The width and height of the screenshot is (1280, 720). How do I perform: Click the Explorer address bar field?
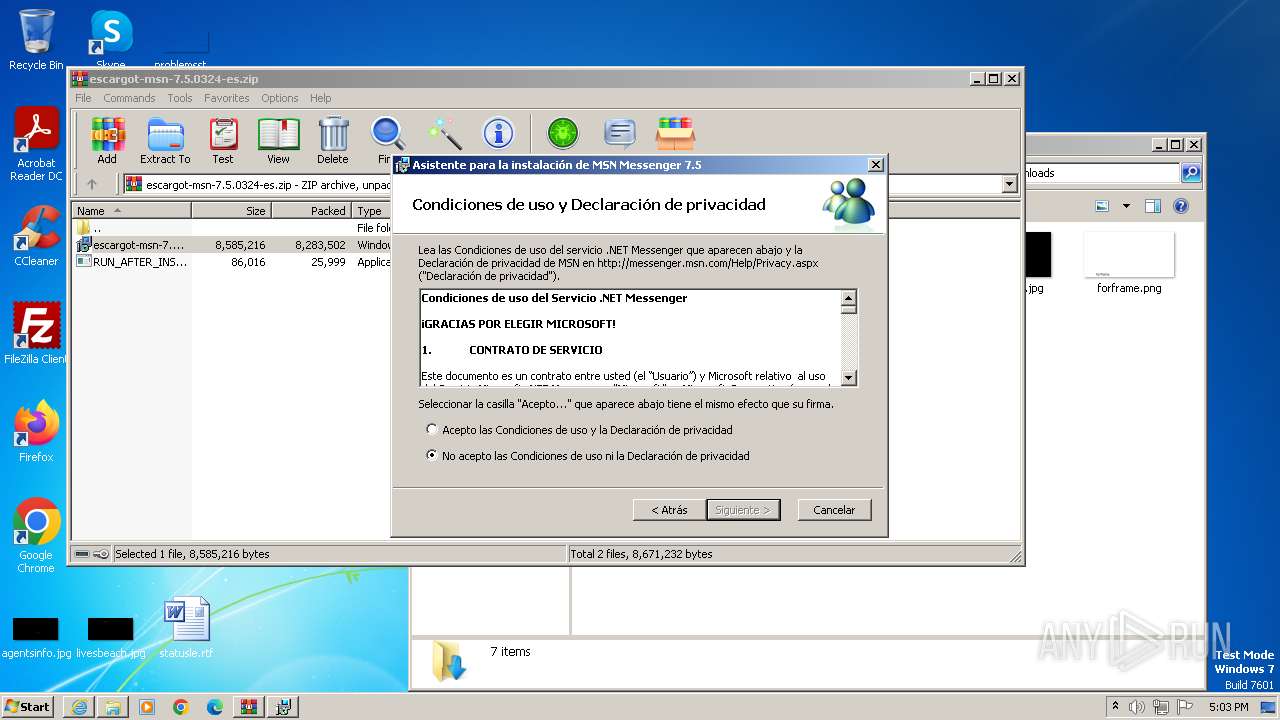1100,173
